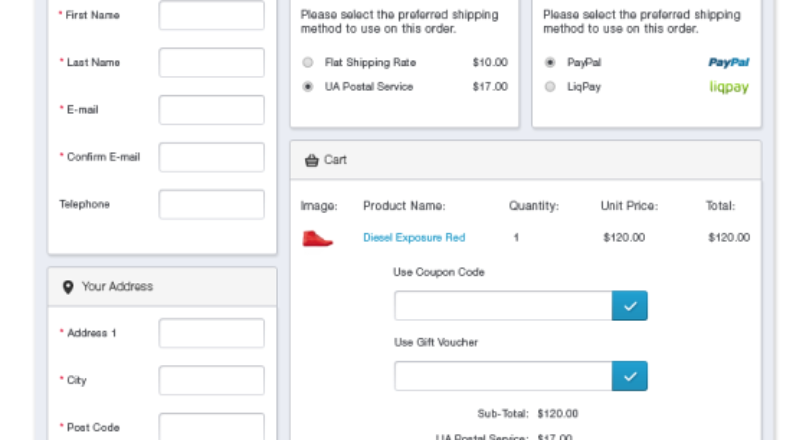Click the PayPal text label

point(584,62)
